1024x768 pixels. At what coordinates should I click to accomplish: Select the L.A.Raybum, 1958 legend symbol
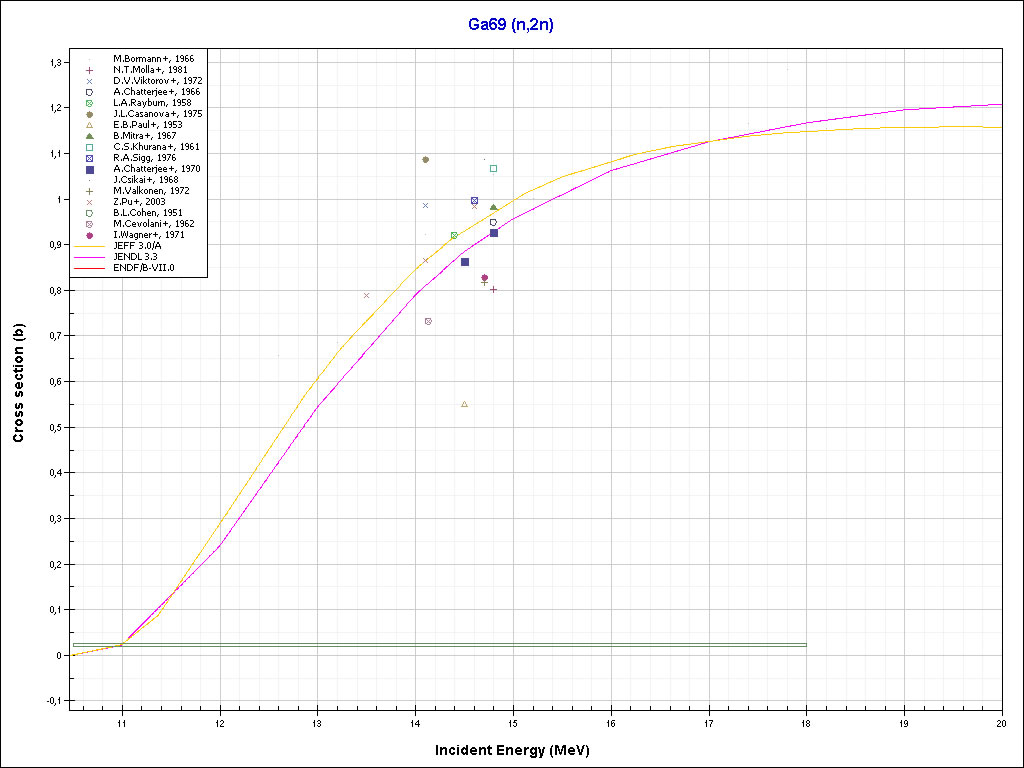point(90,103)
